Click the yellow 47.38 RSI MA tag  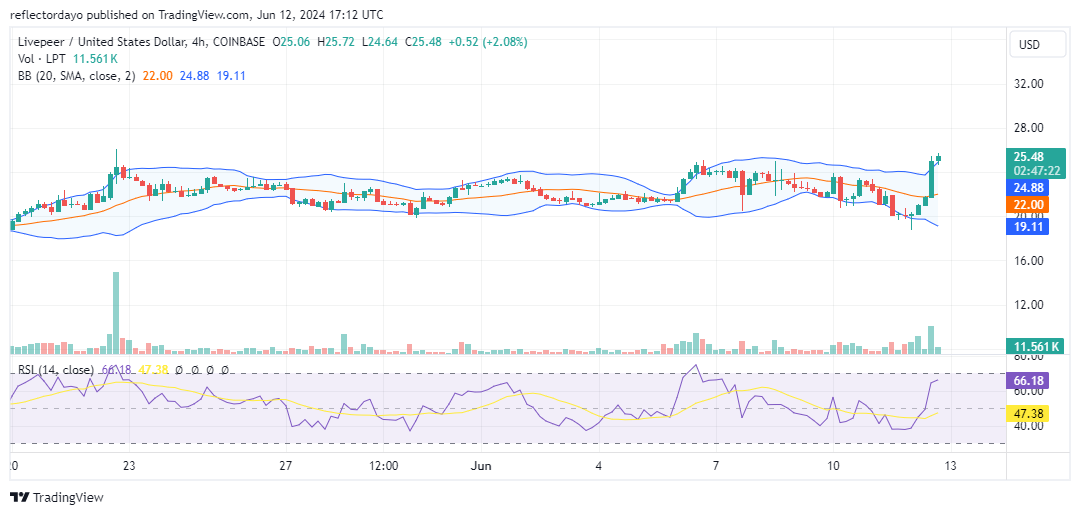coord(1026,413)
